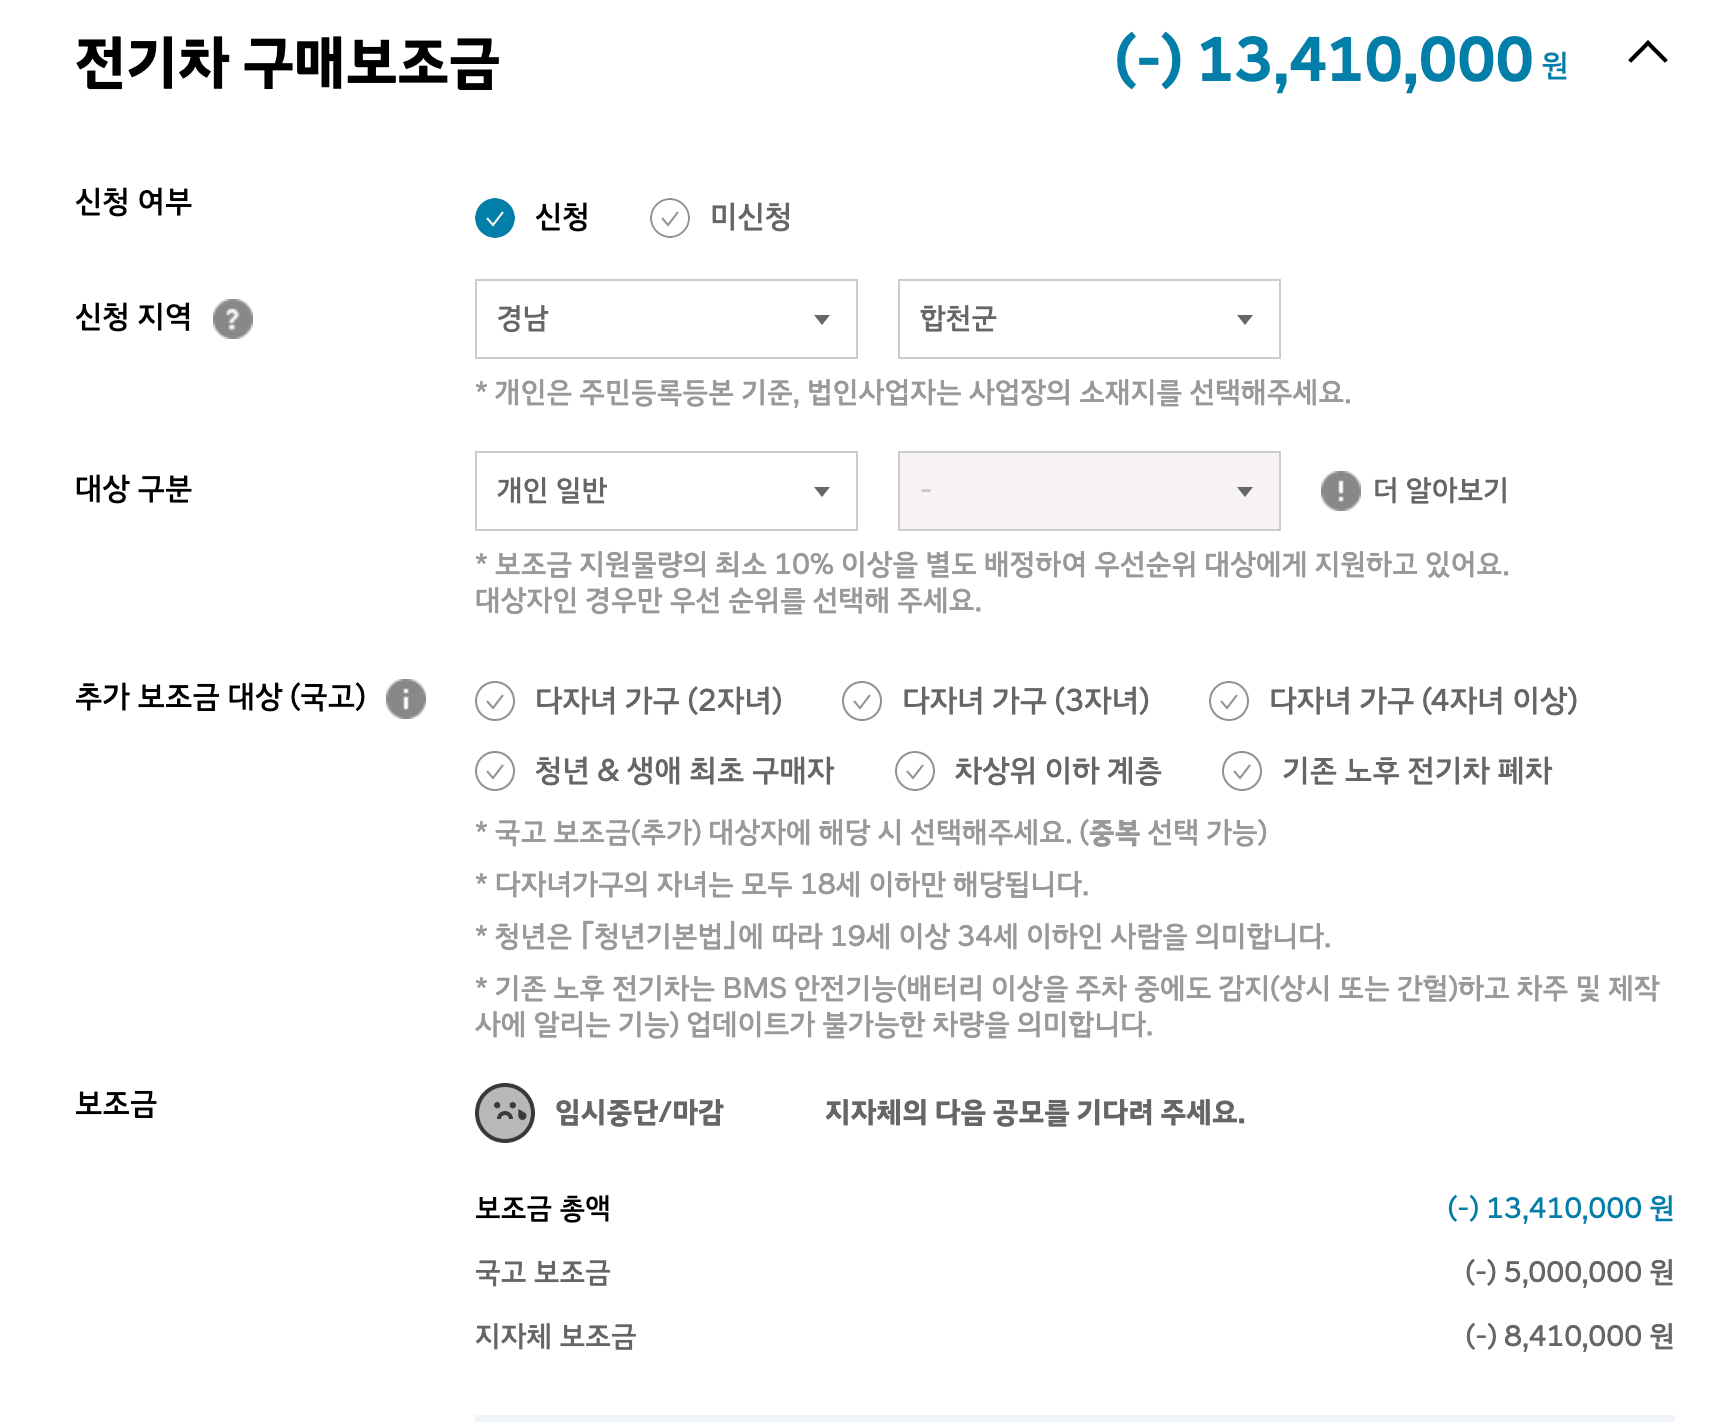This screenshot has width=1734, height=1422.
Task: Open the 경남 region dropdown
Action: point(666,318)
